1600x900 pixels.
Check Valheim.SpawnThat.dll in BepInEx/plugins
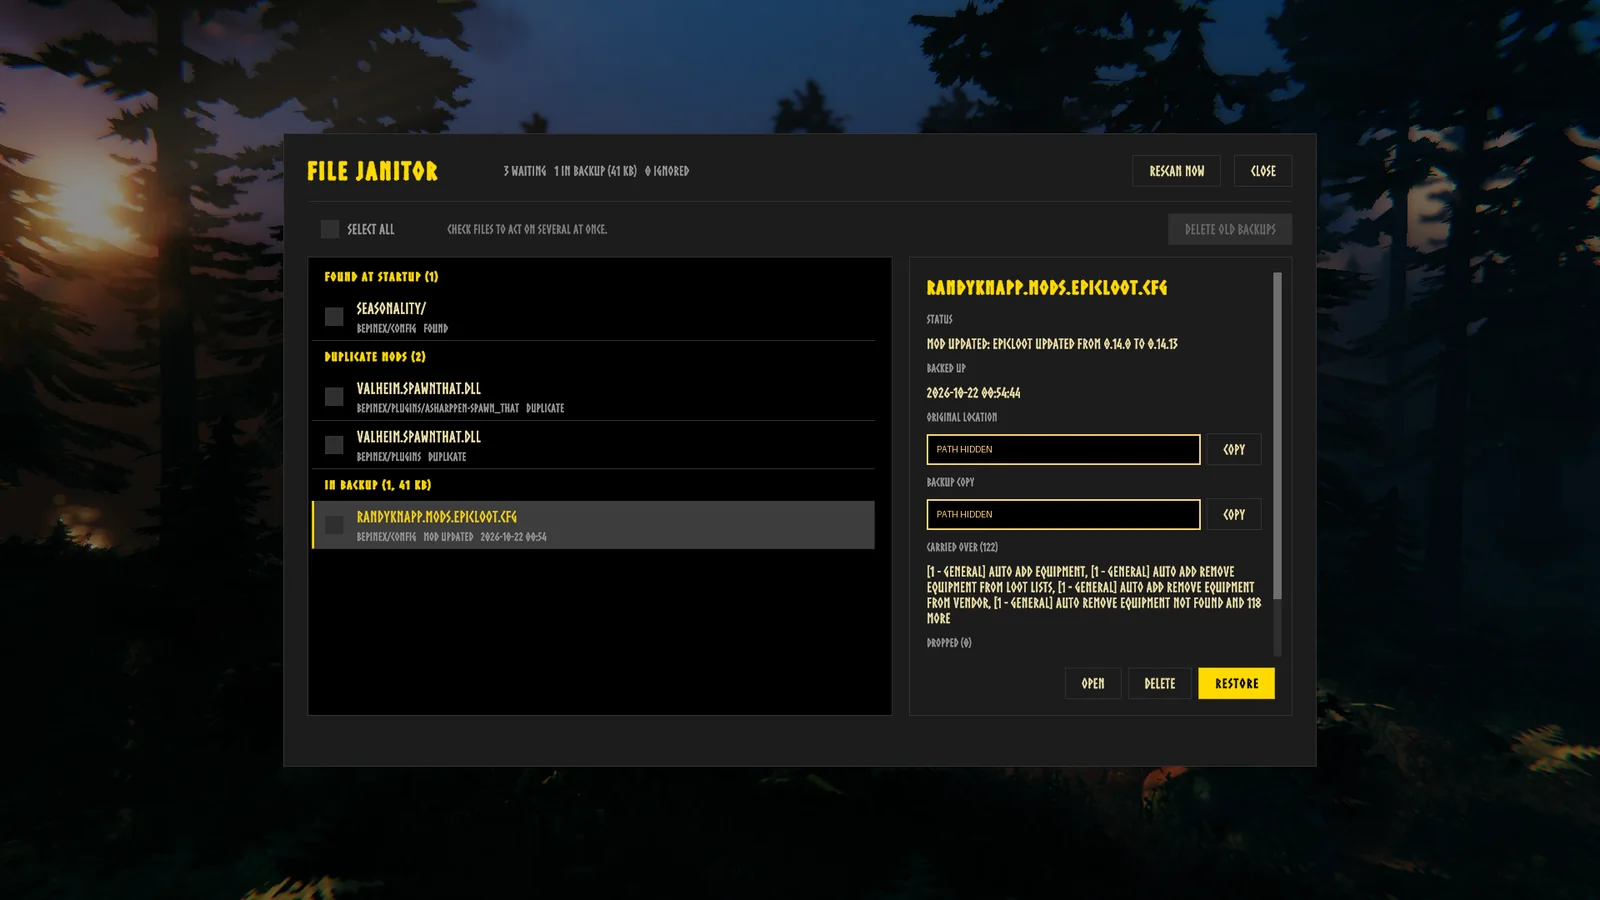pyautogui.click(x=334, y=445)
